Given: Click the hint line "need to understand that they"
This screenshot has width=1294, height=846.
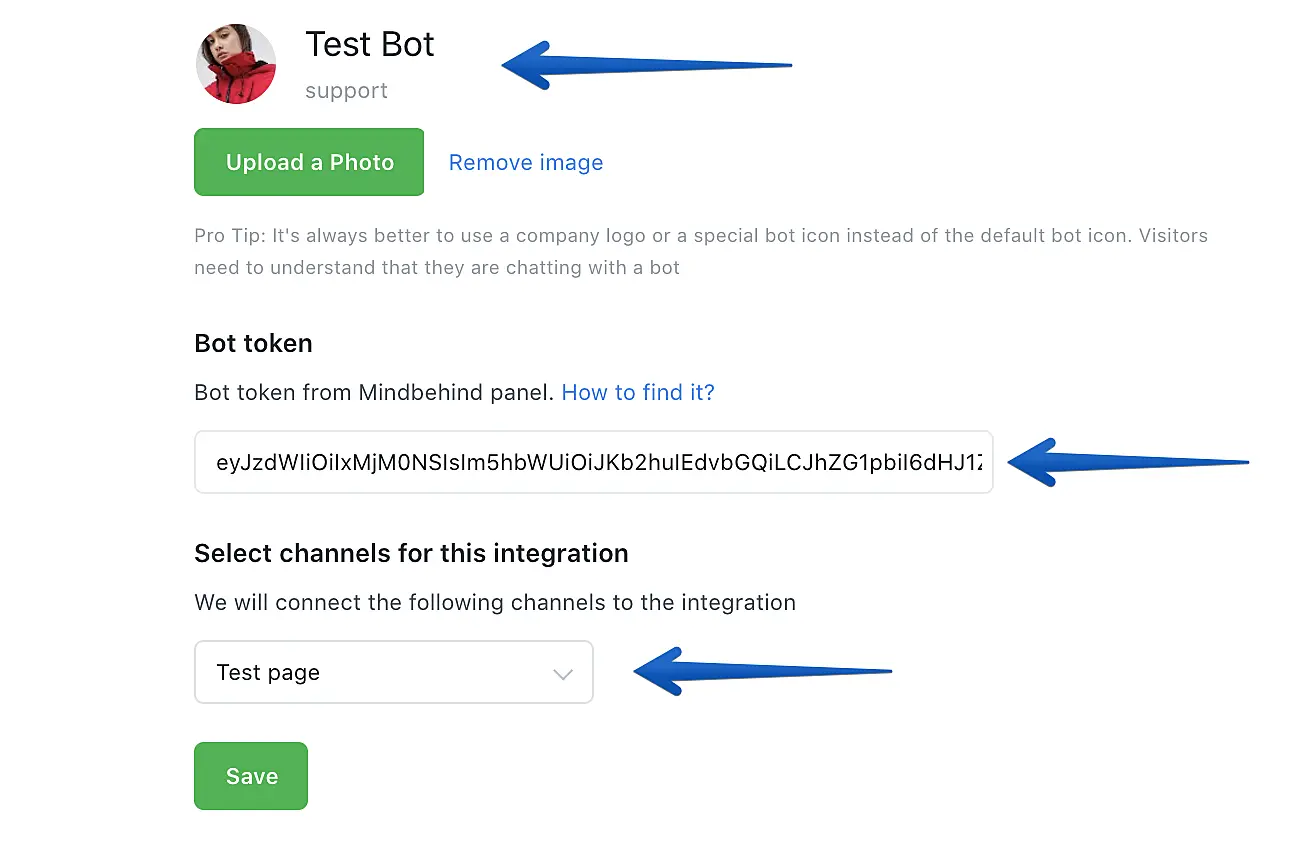Looking at the screenshot, I should 436,268.
